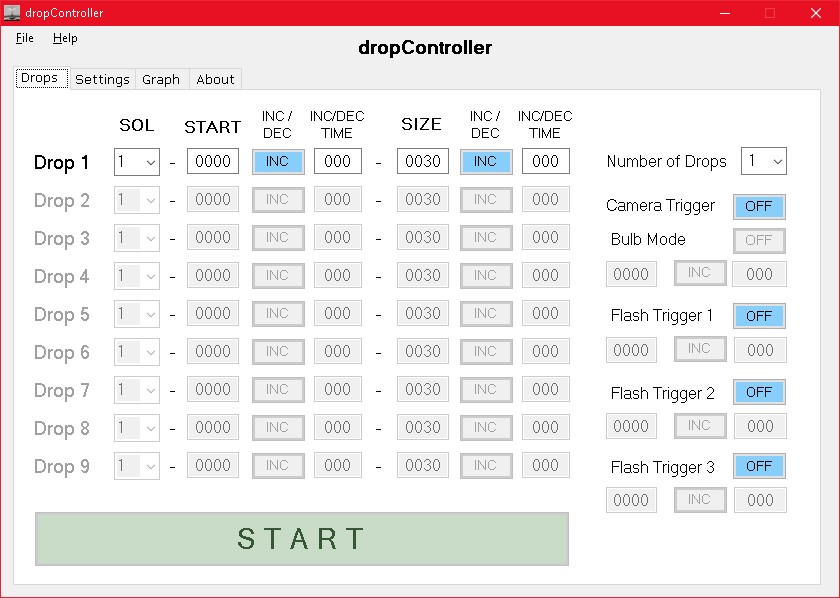The image size is (840, 598).
Task: Disable Flash Trigger 3
Action: tap(759, 466)
